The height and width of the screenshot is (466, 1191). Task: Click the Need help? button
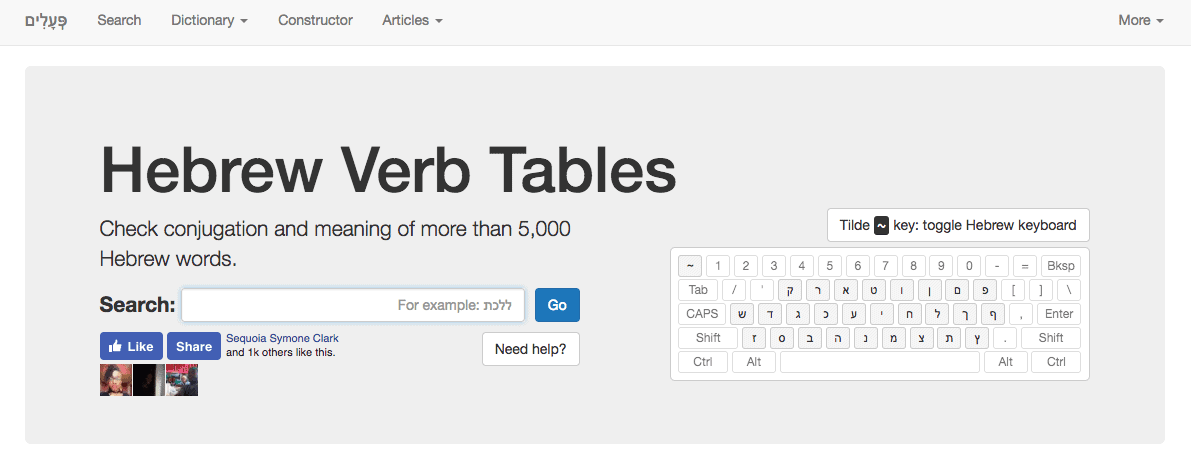(x=531, y=349)
